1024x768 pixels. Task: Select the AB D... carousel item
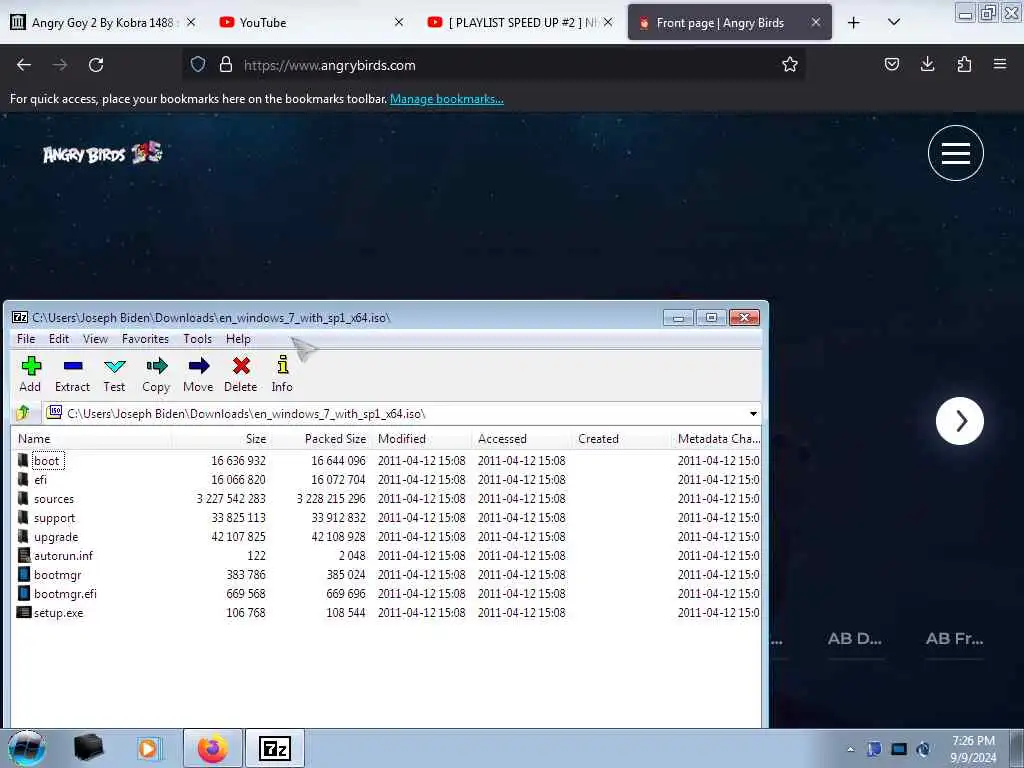point(855,639)
